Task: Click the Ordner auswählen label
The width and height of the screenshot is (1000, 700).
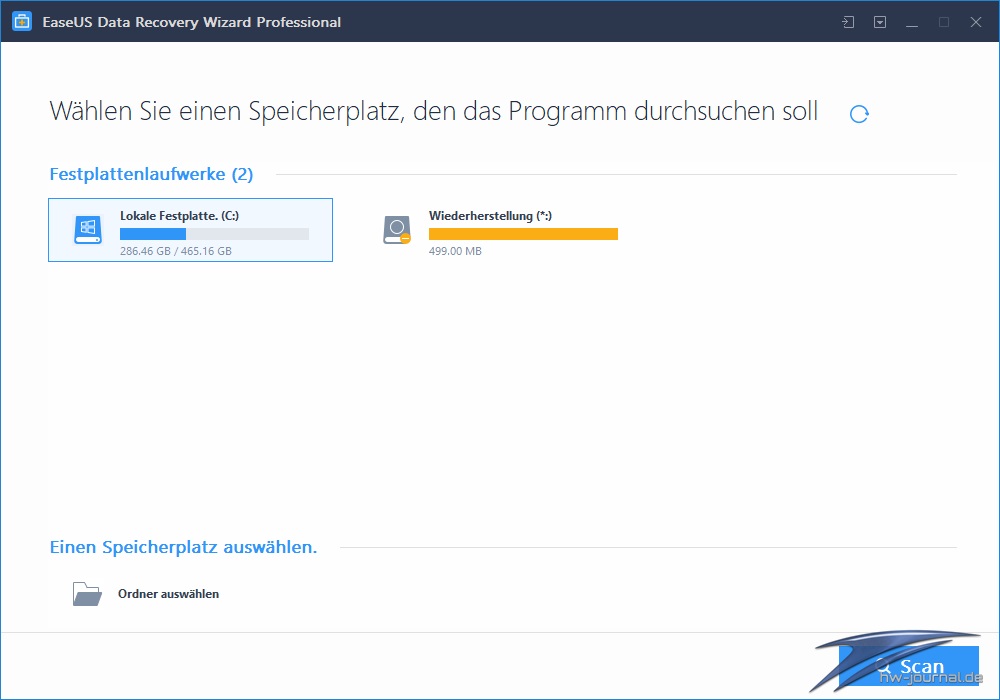Action: coord(168,594)
